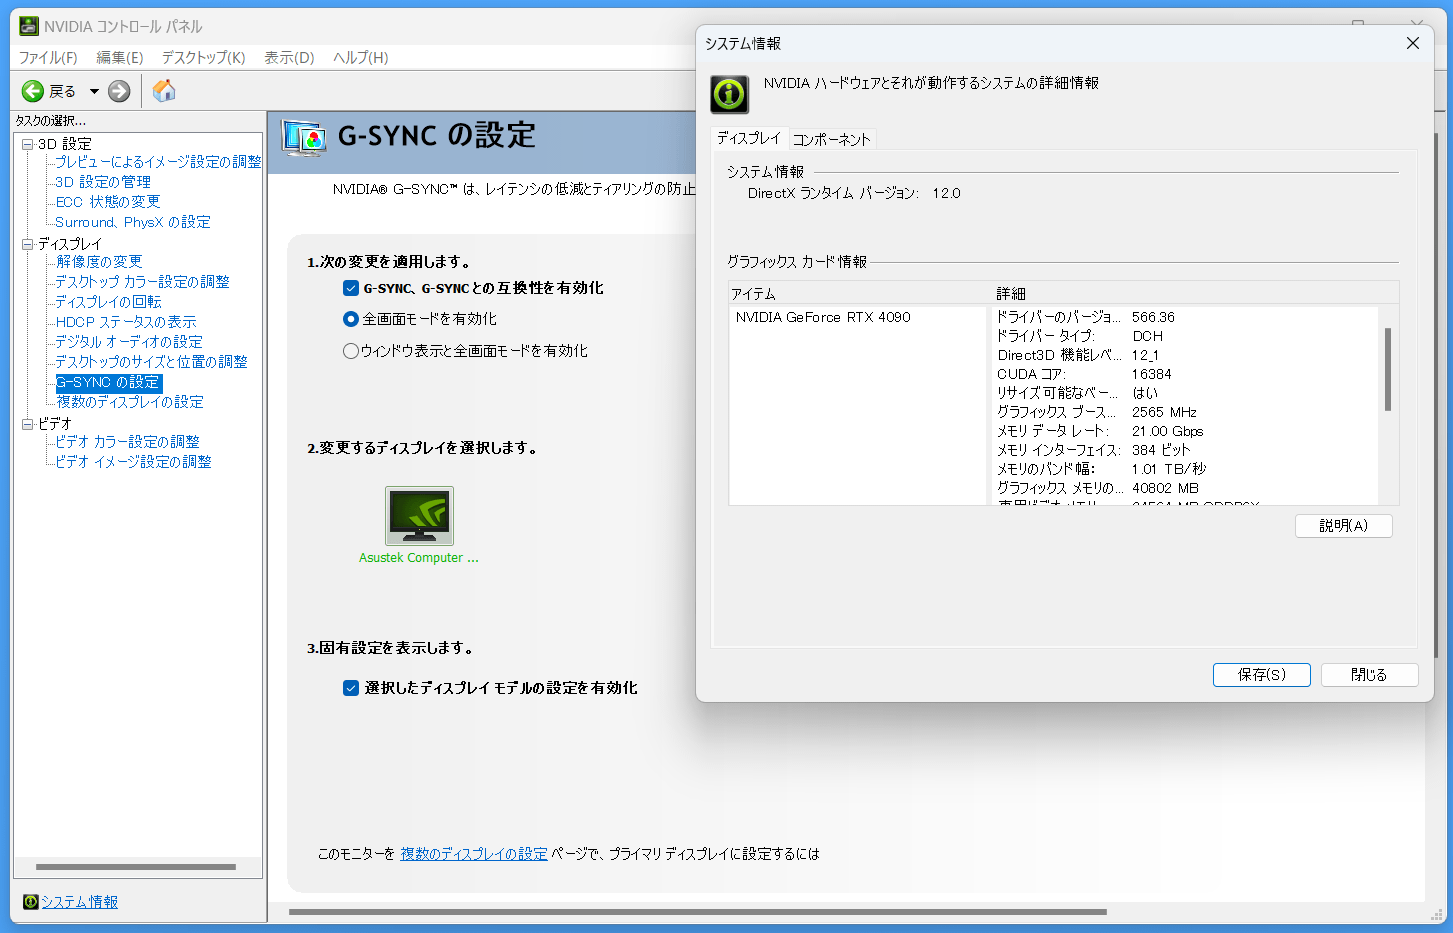The image size is (1453, 933).
Task: Select the highlighted G-SYNC の設定 tree item
Action: click(x=108, y=382)
